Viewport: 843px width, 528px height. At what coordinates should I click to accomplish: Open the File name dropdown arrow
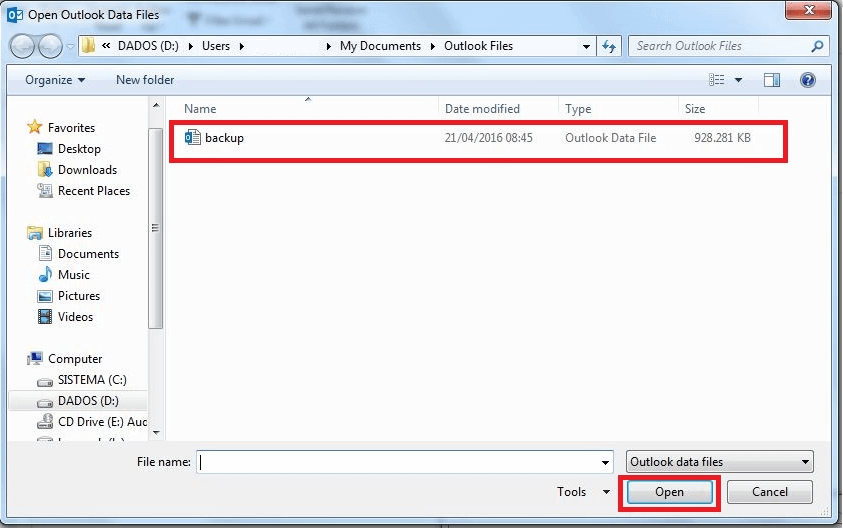point(605,462)
